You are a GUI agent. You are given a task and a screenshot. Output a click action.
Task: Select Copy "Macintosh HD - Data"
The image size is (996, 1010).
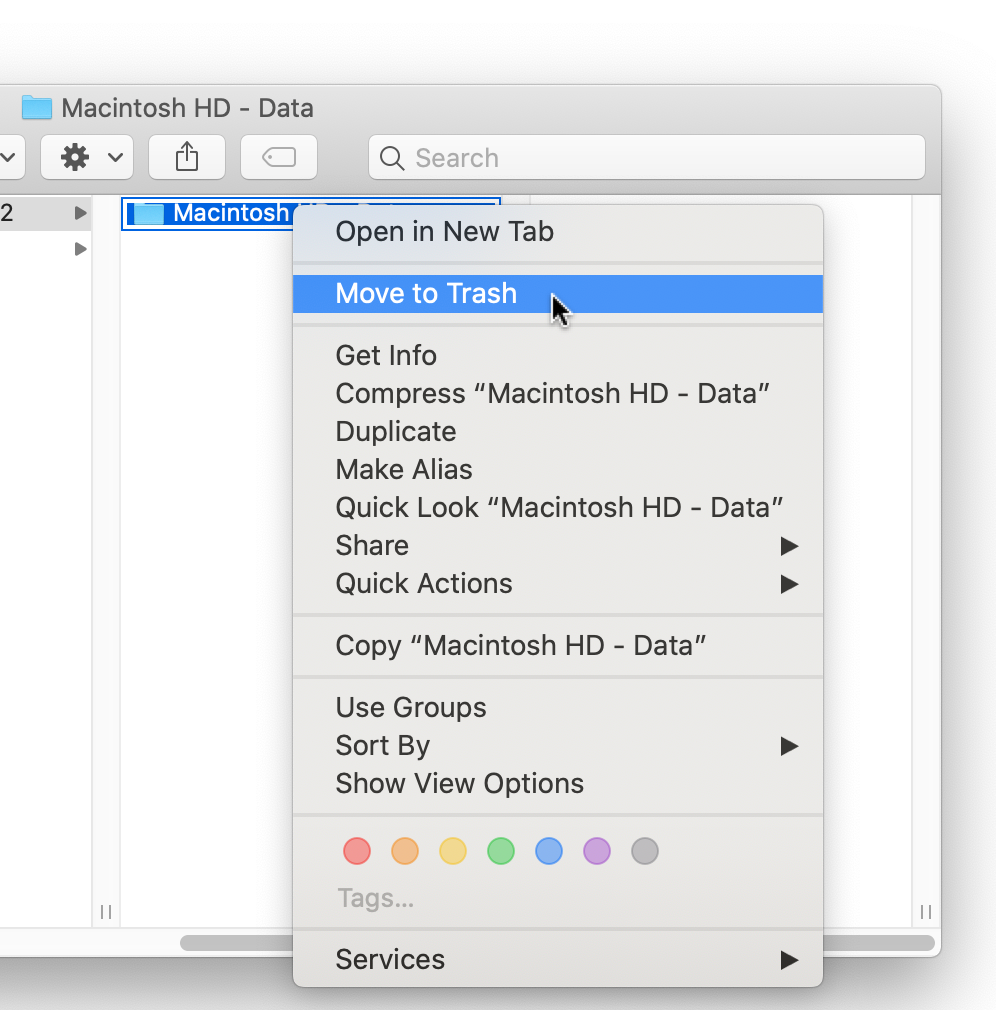(x=558, y=645)
